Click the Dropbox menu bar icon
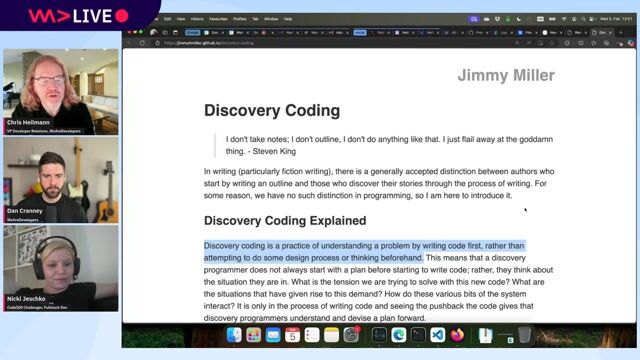Viewport: 640px width, 360px height. point(498,19)
